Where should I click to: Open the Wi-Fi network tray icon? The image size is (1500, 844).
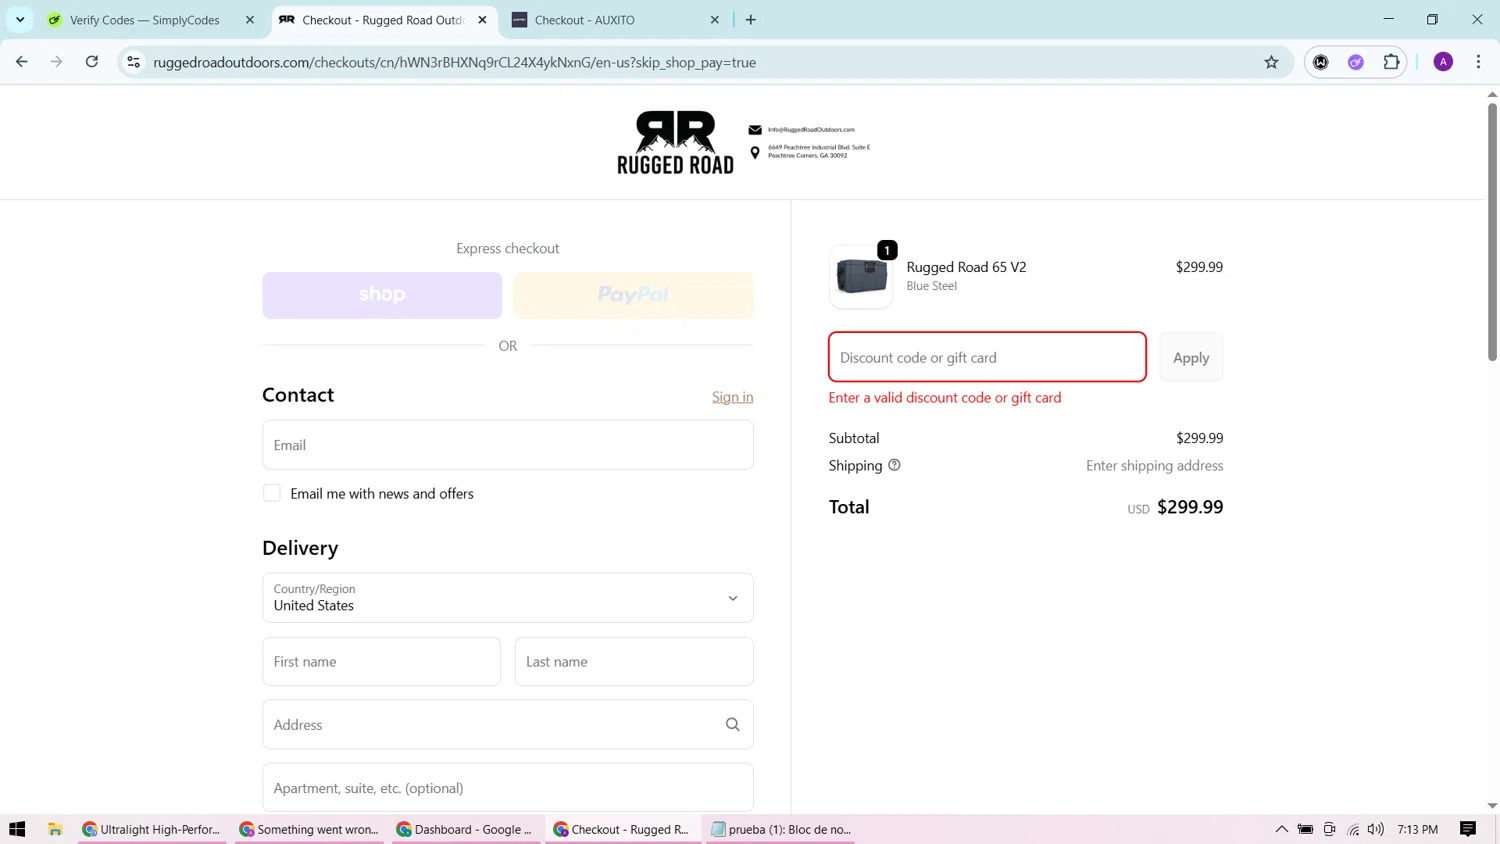coord(1353,829)
